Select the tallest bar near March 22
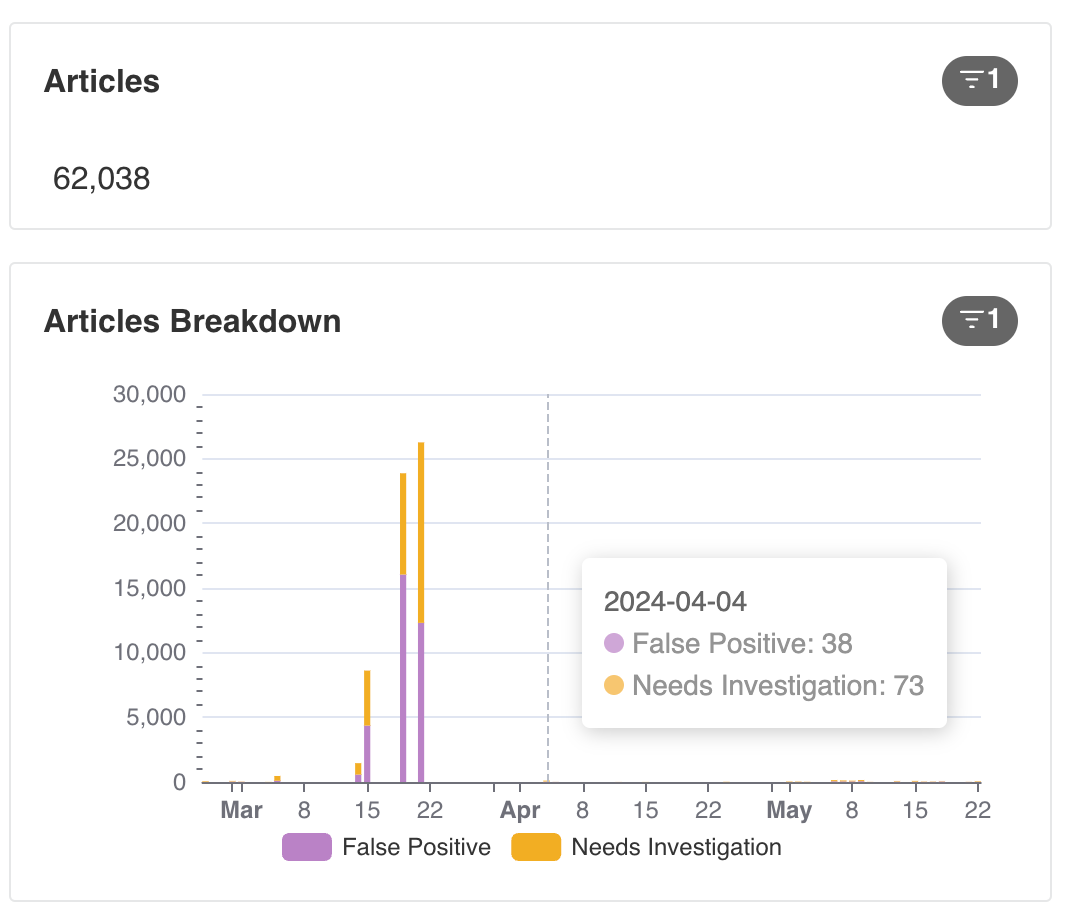The image size is (1070, 924). (x=421, y=612)
